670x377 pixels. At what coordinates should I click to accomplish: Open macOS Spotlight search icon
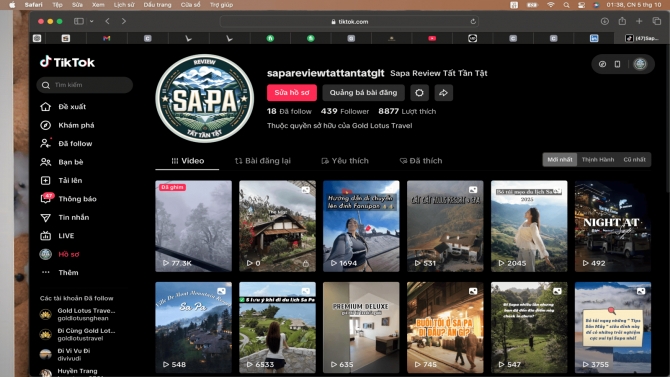(x=566, y=5)
